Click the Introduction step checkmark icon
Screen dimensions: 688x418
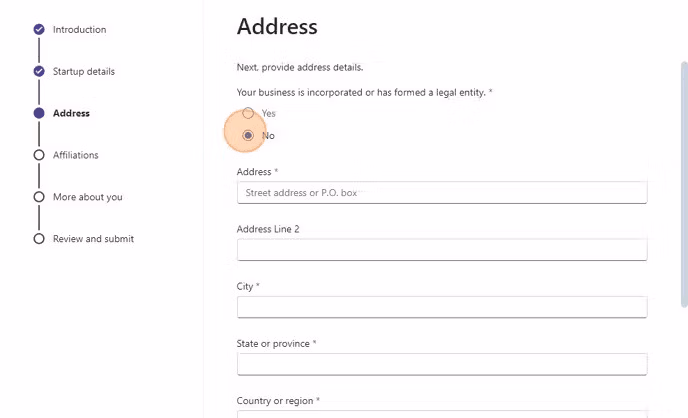pyautogui.click(x=39, y=30)
